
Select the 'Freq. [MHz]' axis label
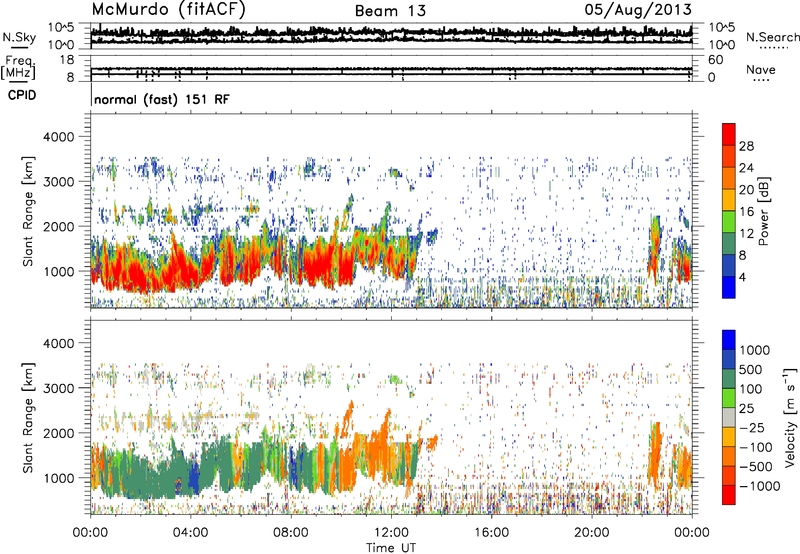pos(18,67)
